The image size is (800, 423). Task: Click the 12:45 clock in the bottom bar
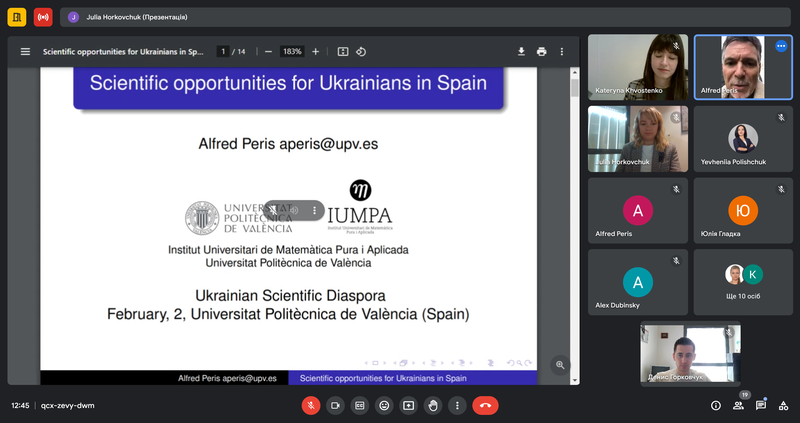[20, 406]
